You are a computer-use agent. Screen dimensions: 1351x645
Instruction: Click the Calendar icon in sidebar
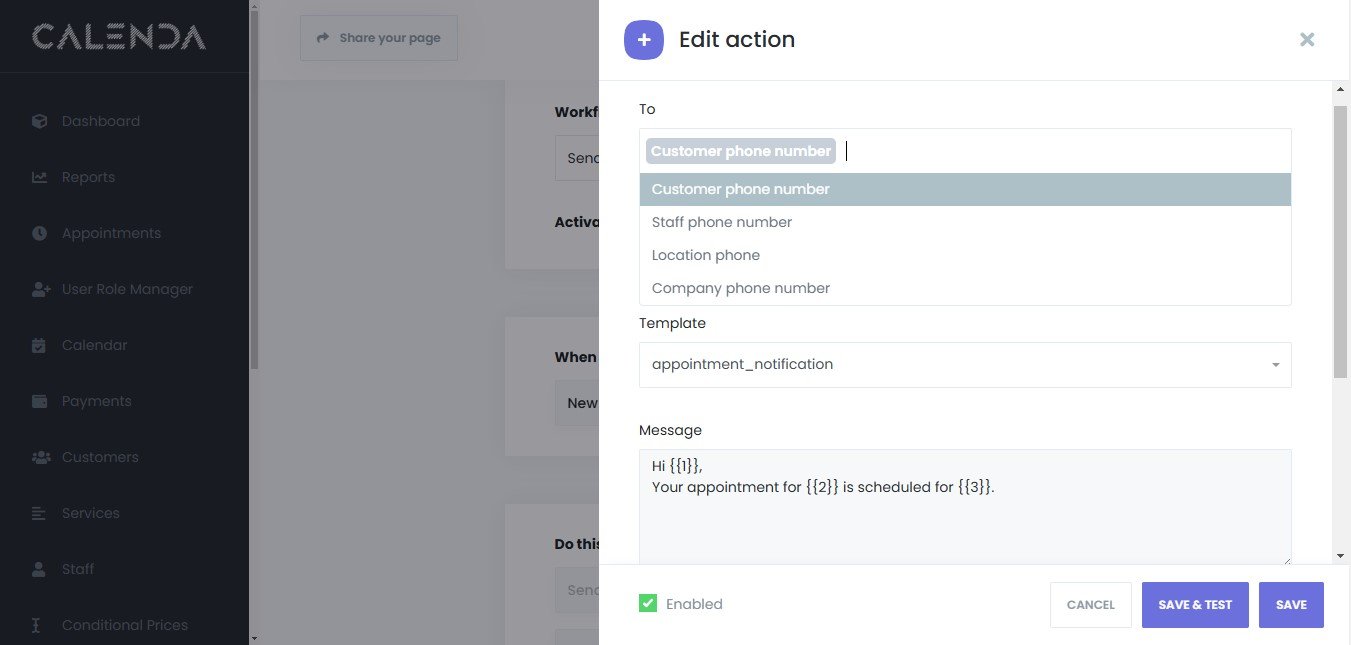pyautogui.click(x=40, y=345)
